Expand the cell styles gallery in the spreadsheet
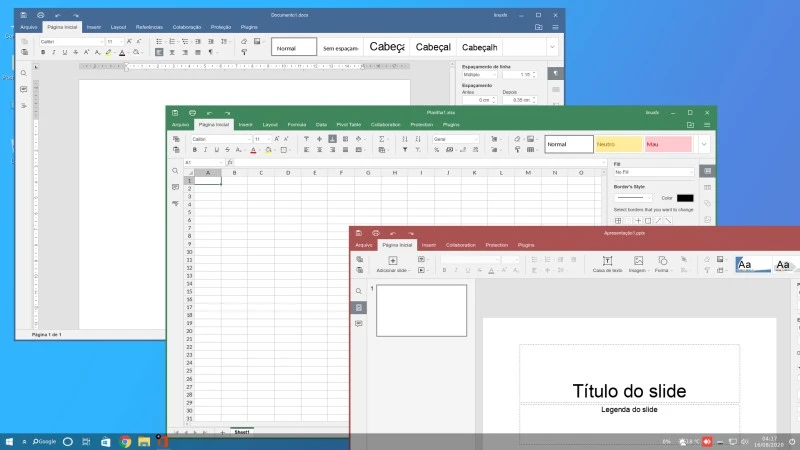 coord(704,144)
